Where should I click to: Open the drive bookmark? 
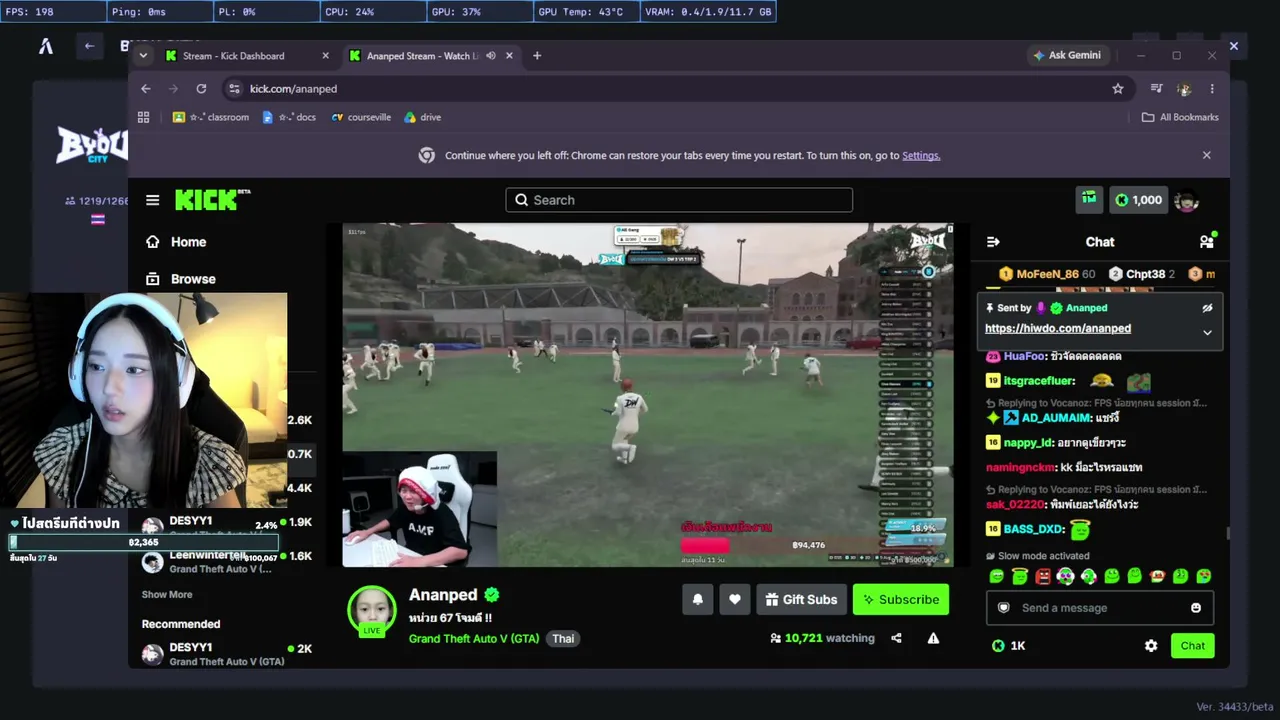(423, 117)
